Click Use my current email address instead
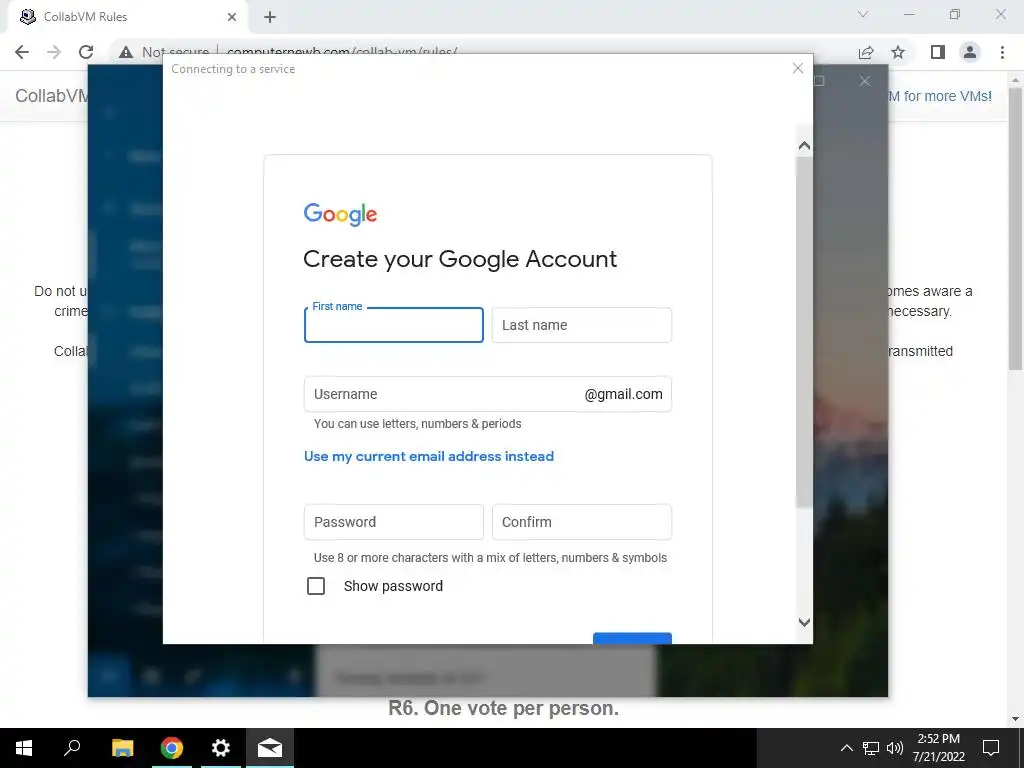1024x768 pixels. click(x=429, y=456)
